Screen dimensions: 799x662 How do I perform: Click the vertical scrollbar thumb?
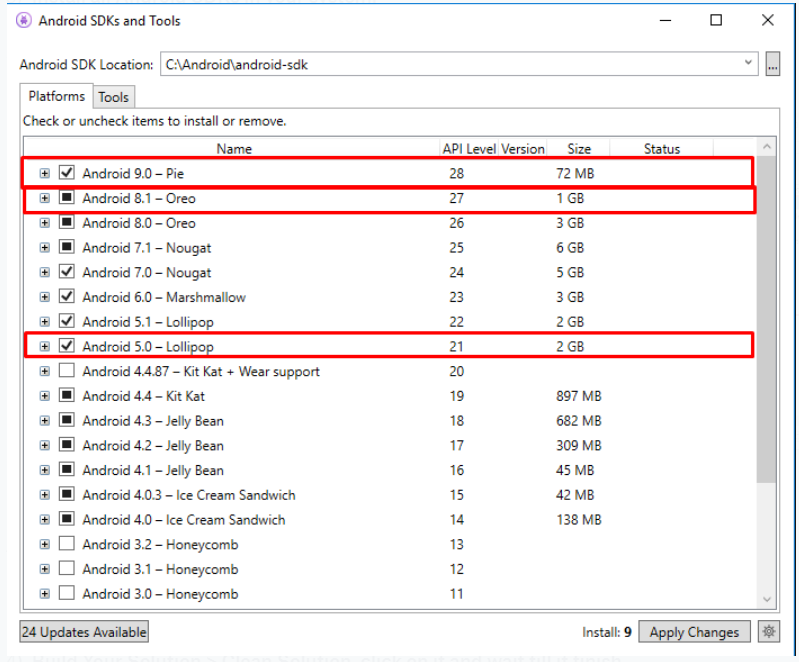[766, 320]
